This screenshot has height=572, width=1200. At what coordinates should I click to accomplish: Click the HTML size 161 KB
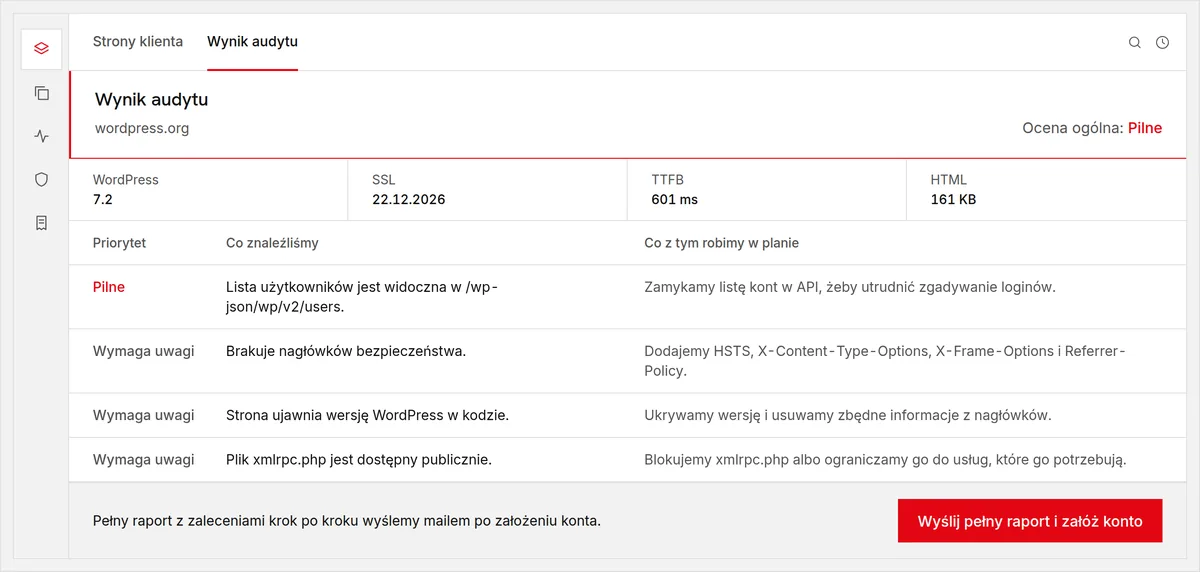click(953, 199)
